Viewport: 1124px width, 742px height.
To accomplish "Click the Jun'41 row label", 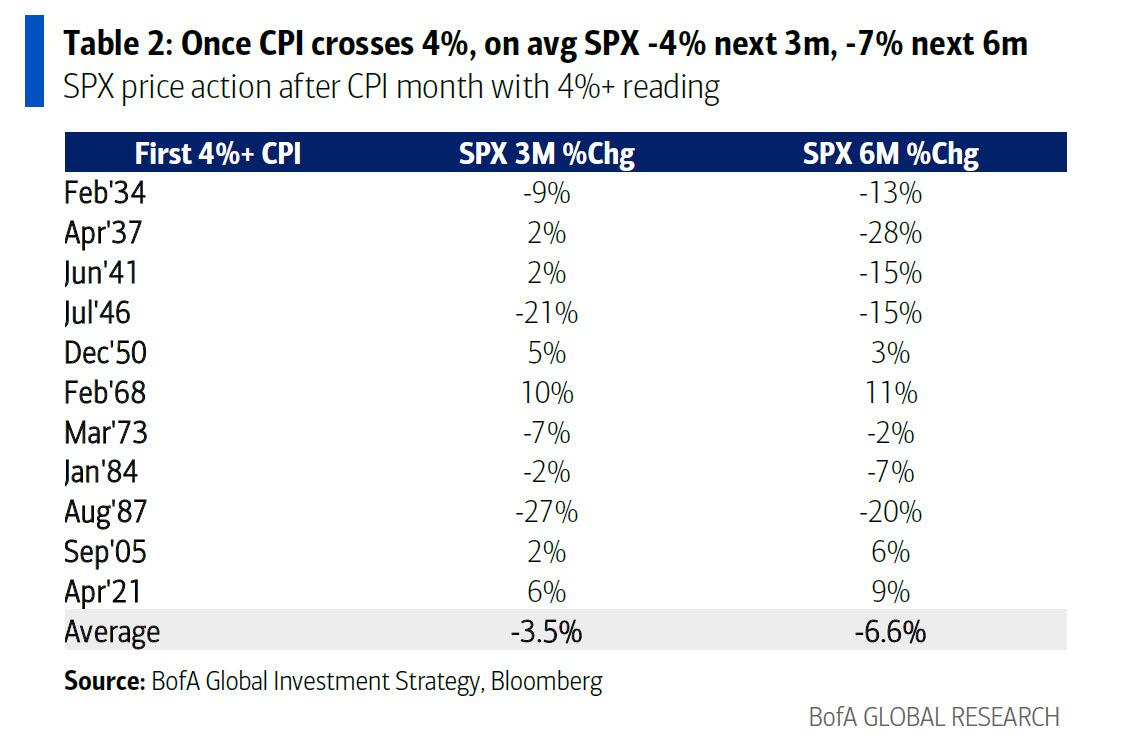I will point(101,273).
